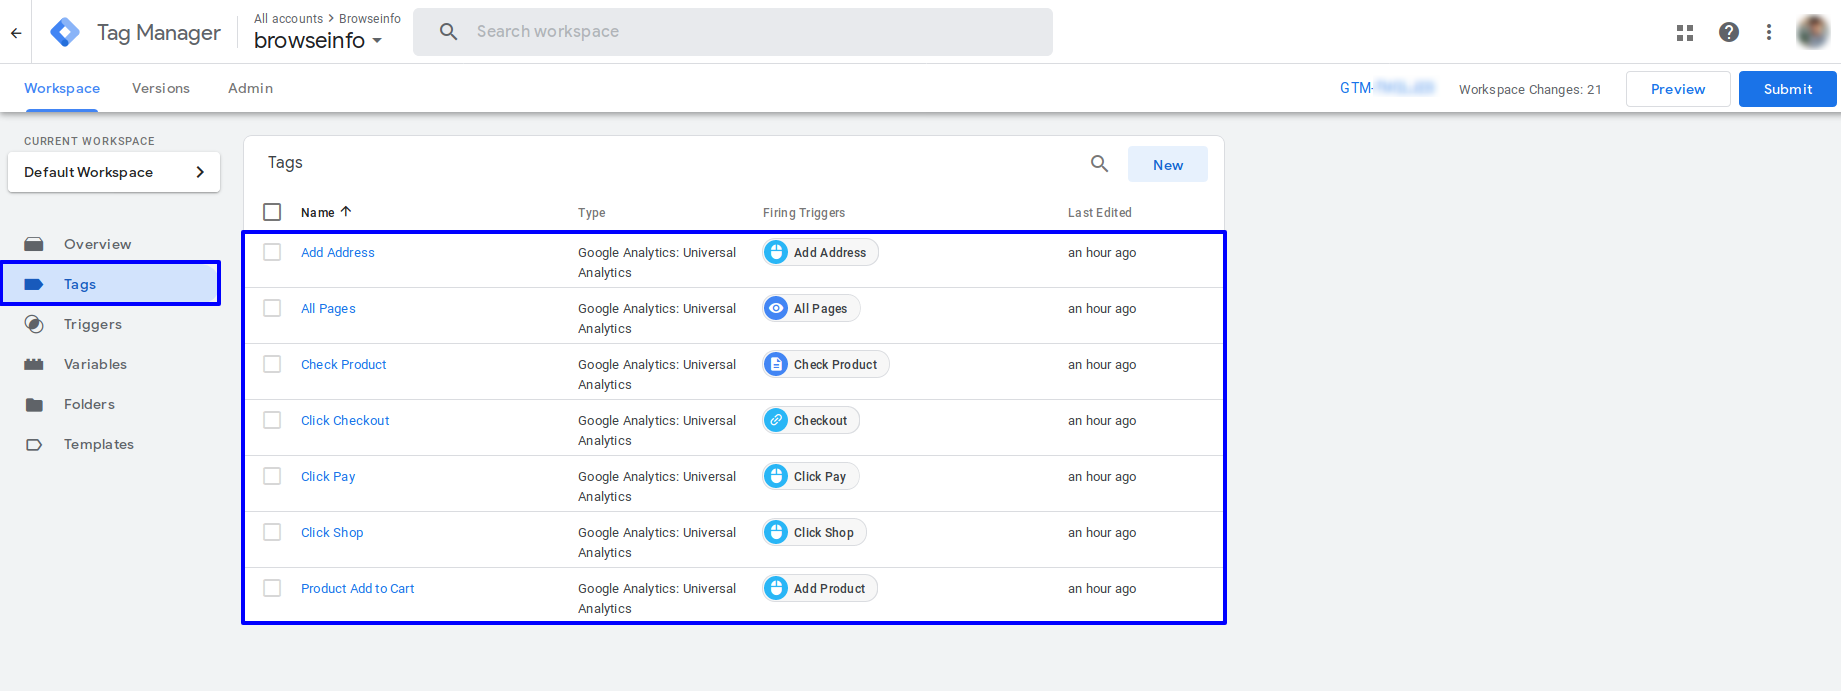Open Templates in the sidebar
1841x691 pixels.
click(x=99, y=444)
